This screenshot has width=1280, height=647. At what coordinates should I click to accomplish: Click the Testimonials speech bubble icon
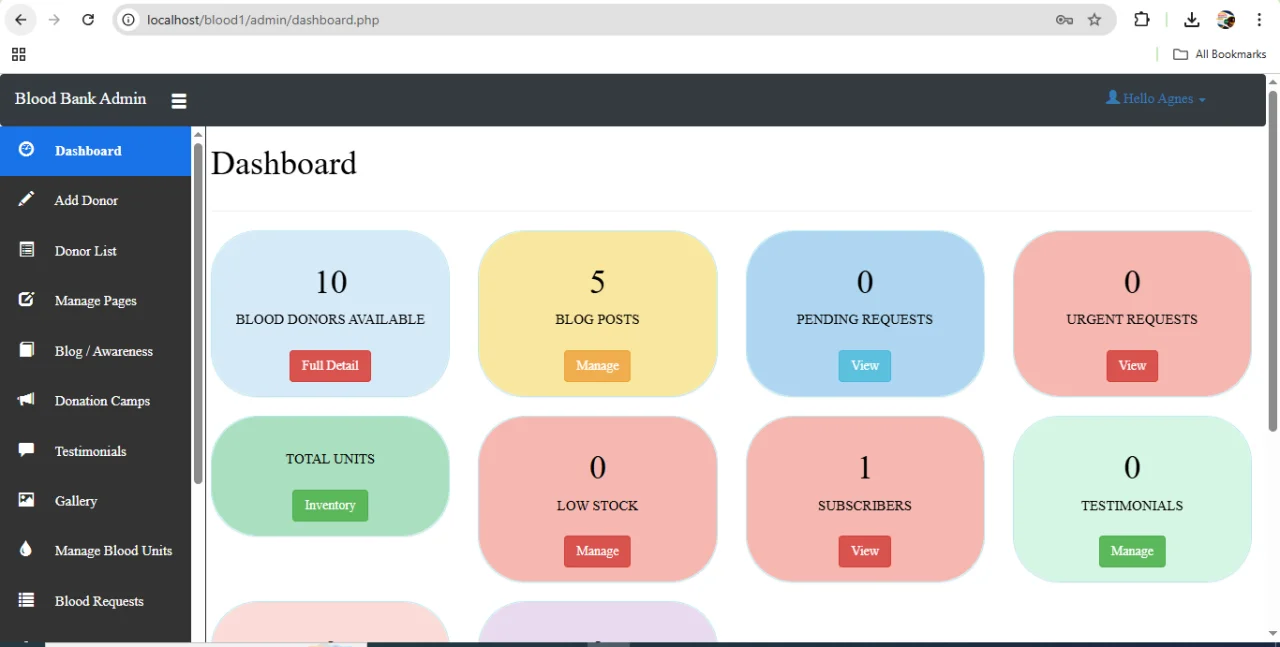27,450
